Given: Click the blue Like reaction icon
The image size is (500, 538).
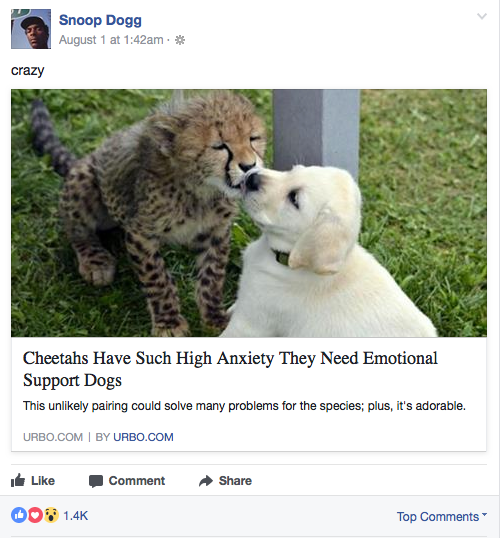Looking at the screenshot, I should pyautogui.click(x=19, y=515).
